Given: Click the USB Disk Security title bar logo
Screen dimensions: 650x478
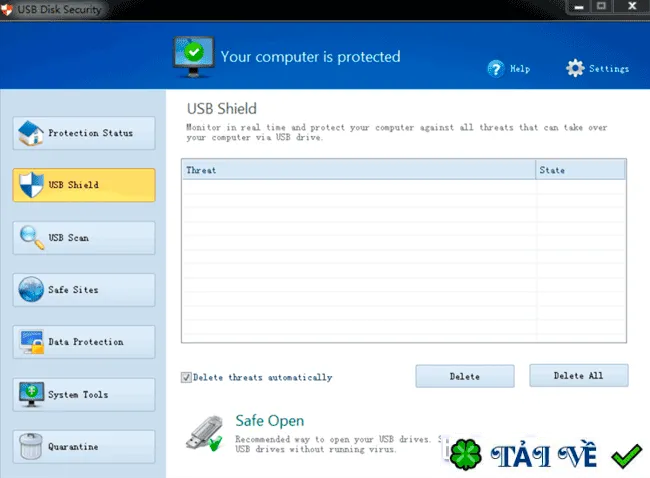Looking at the screenshot, I should [7, 9].
